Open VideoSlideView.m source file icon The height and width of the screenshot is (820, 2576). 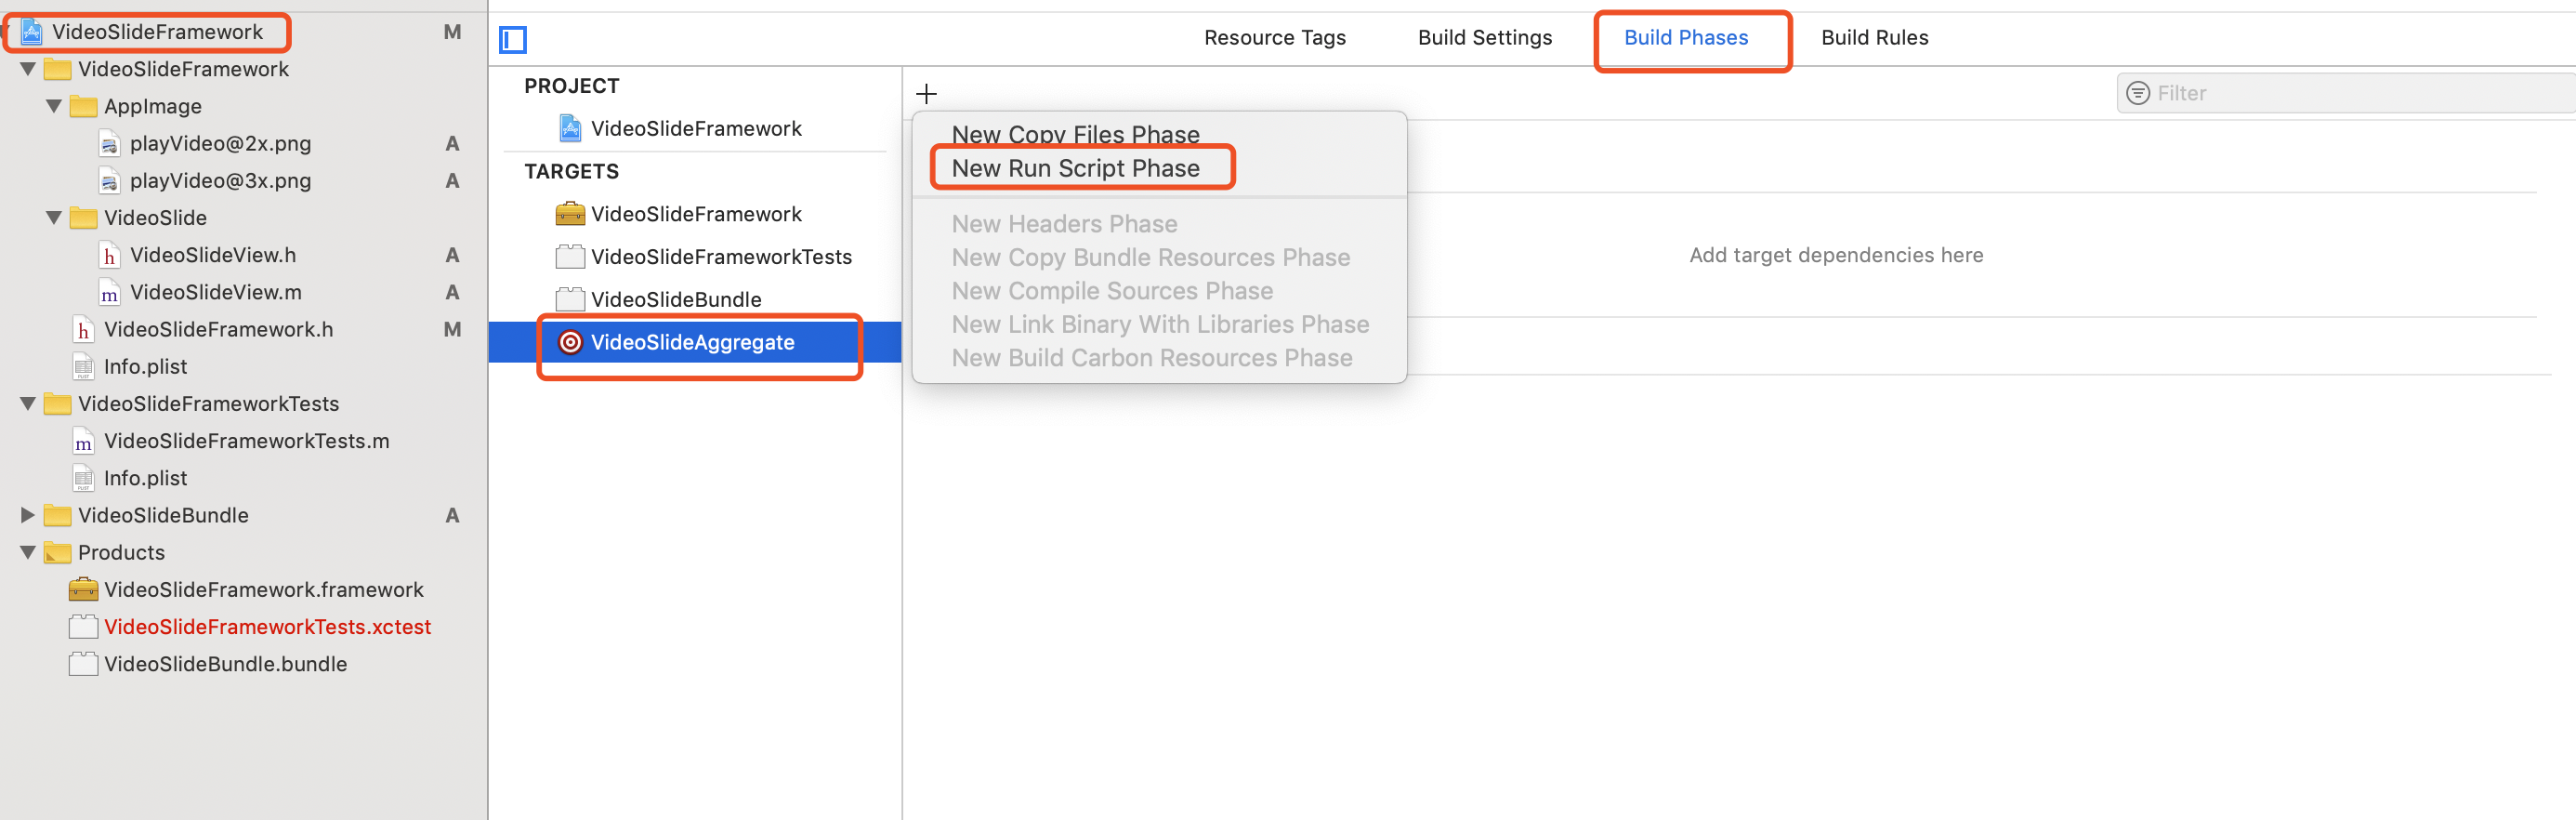click(x=110, y=293)
